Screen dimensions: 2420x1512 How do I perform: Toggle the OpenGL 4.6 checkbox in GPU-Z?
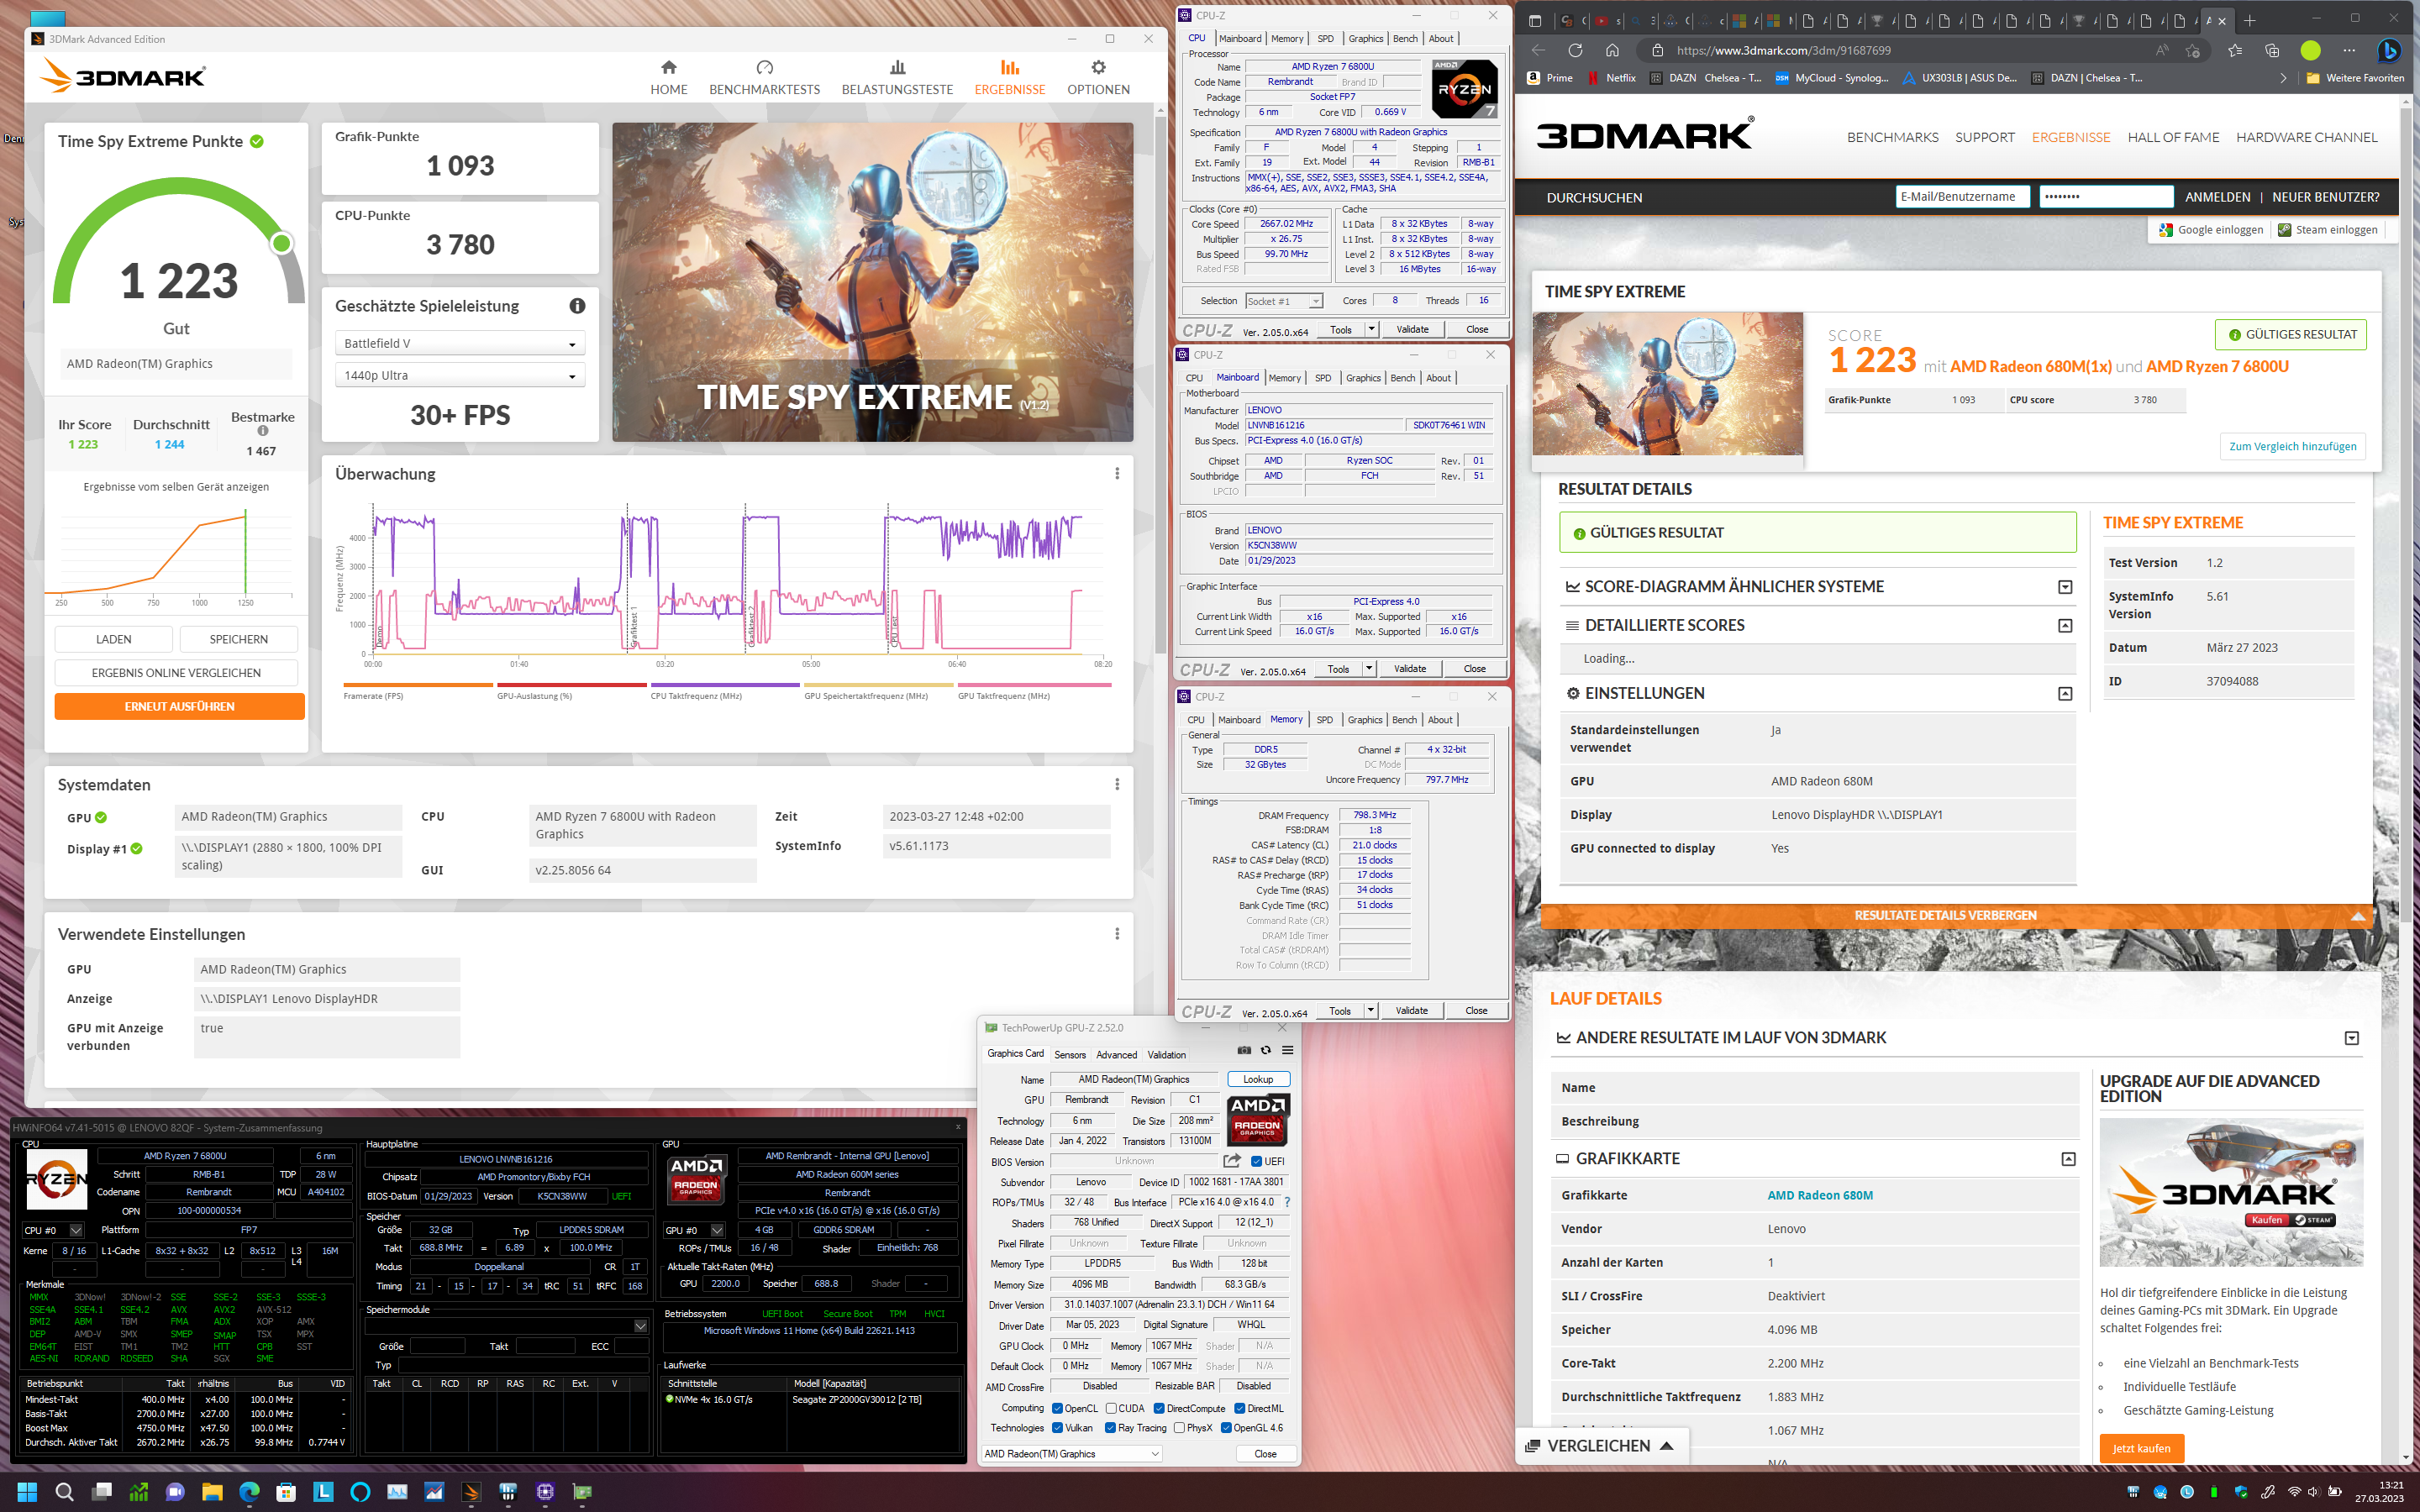coord(1226,1428)
